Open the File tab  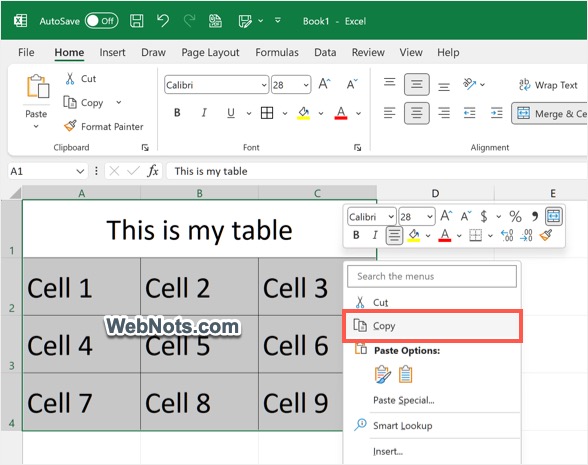point(26,52)
